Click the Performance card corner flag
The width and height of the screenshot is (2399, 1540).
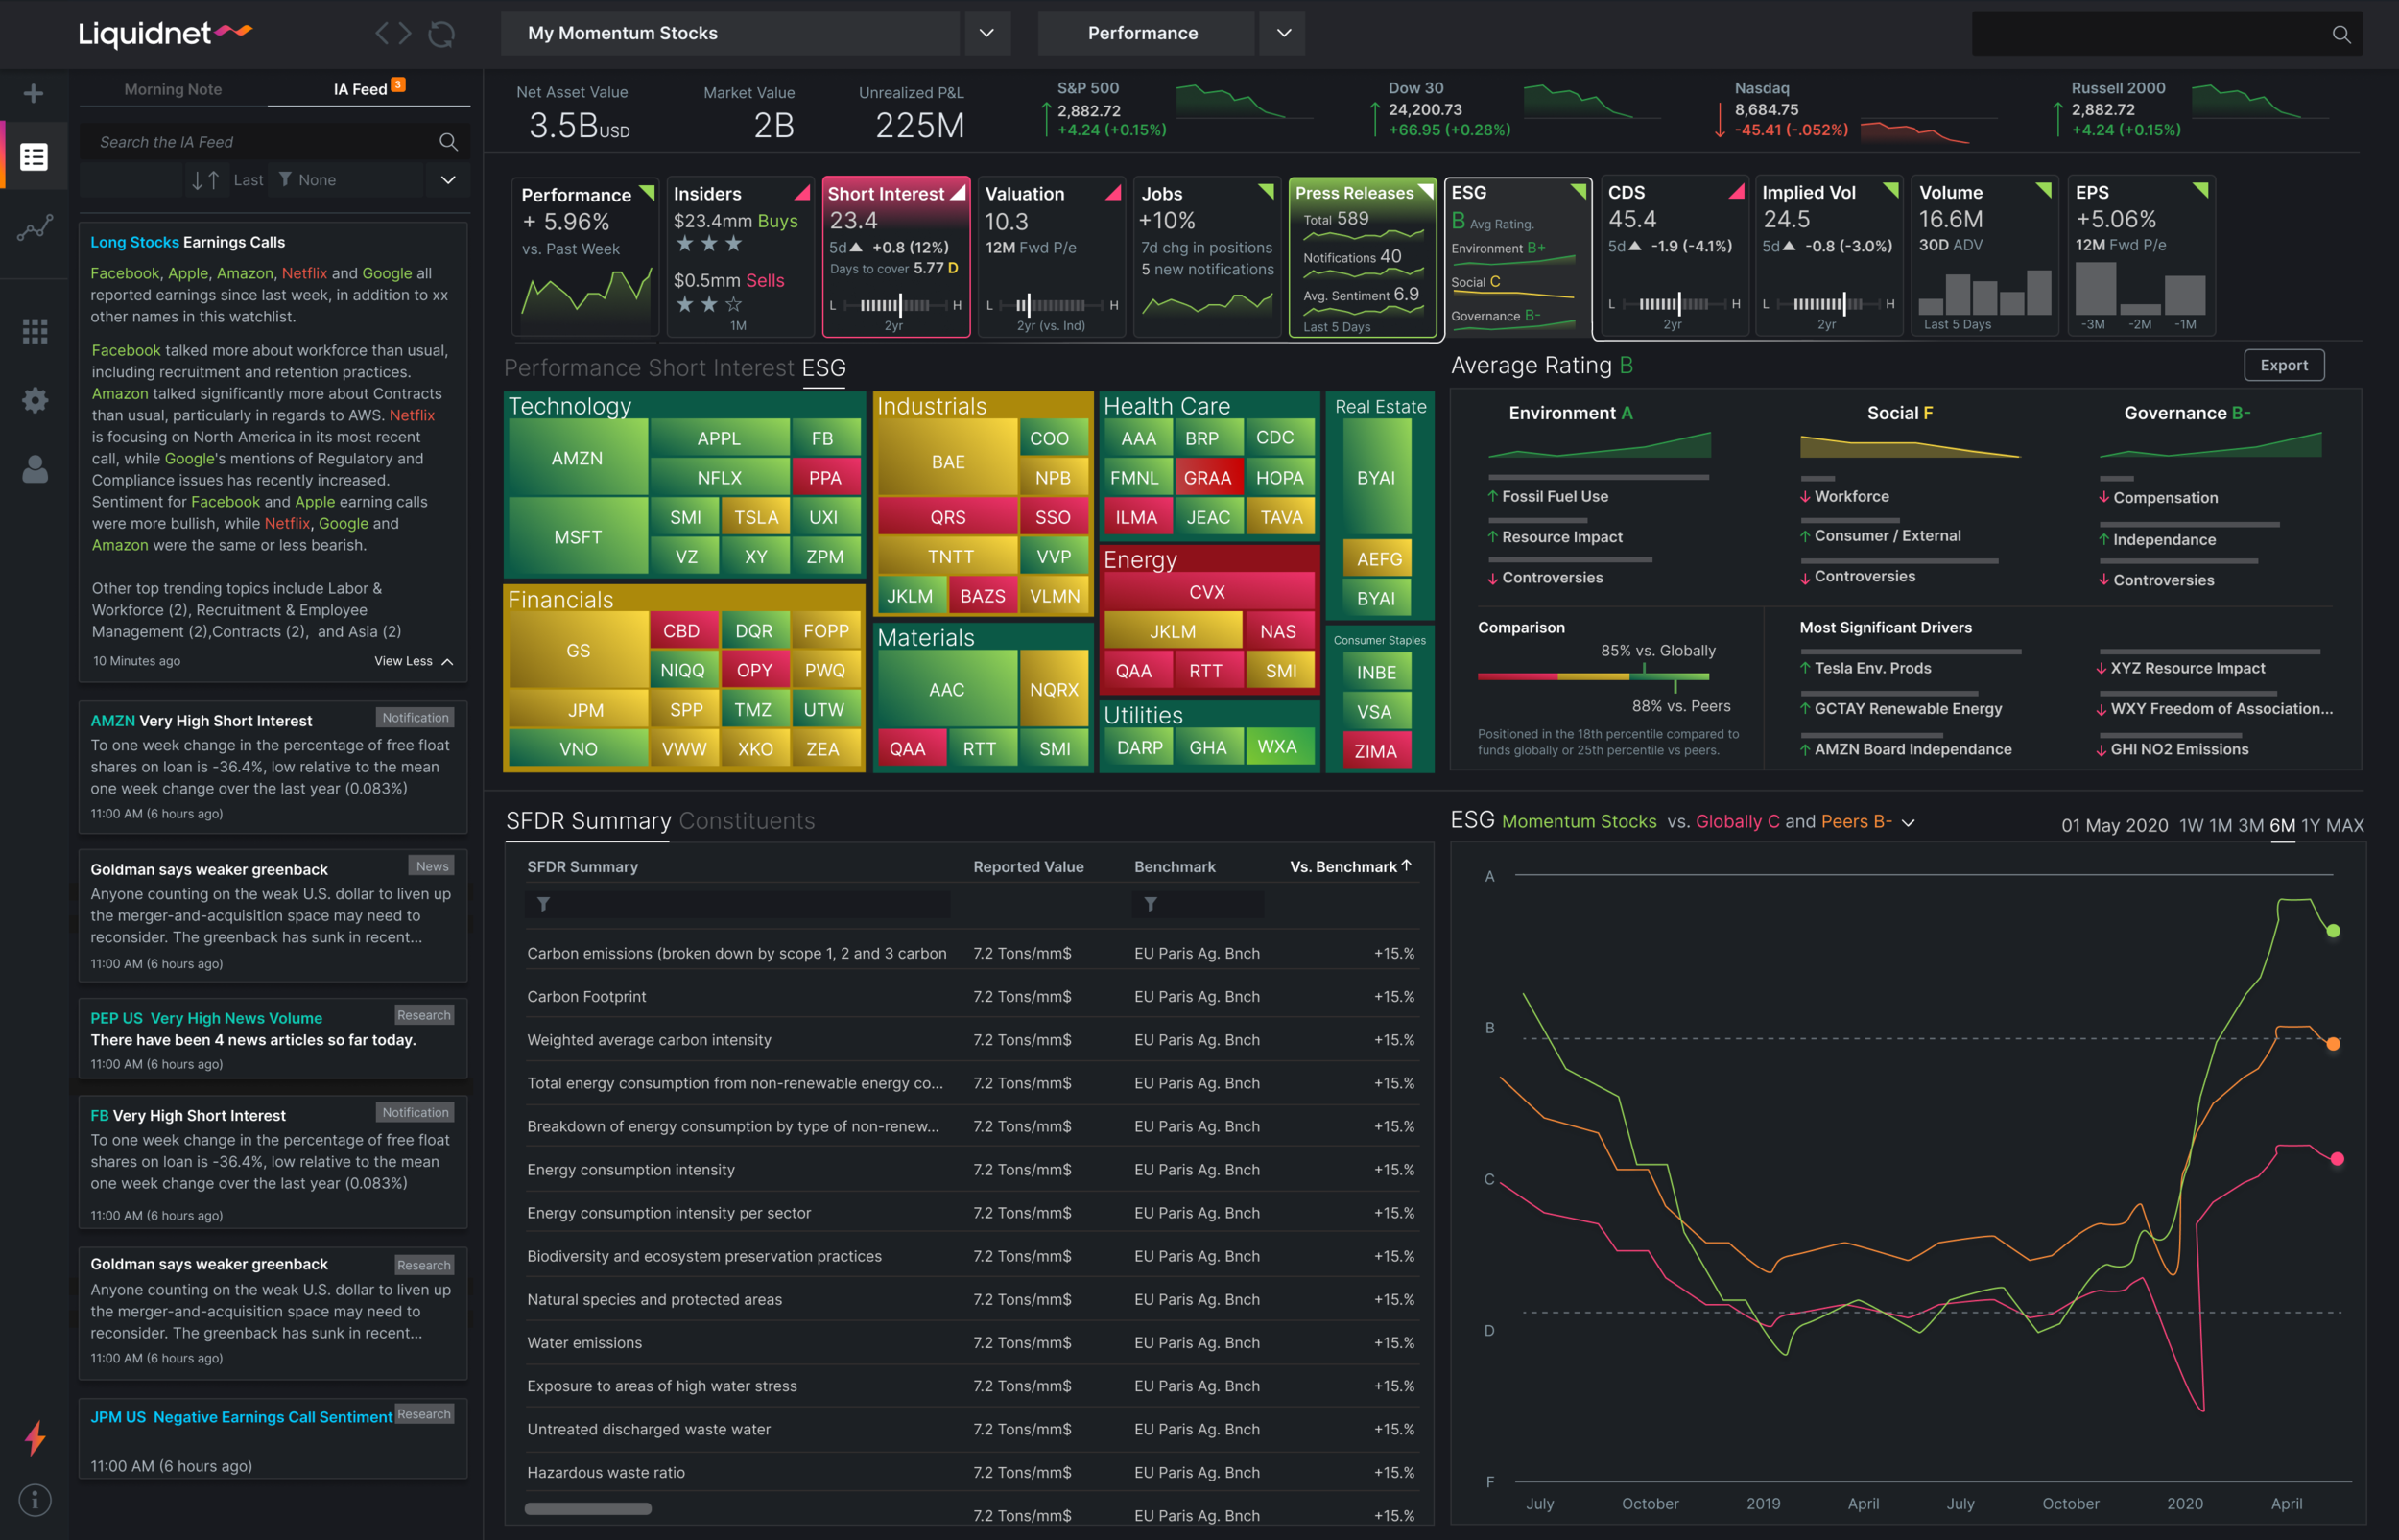pos(647,192)
